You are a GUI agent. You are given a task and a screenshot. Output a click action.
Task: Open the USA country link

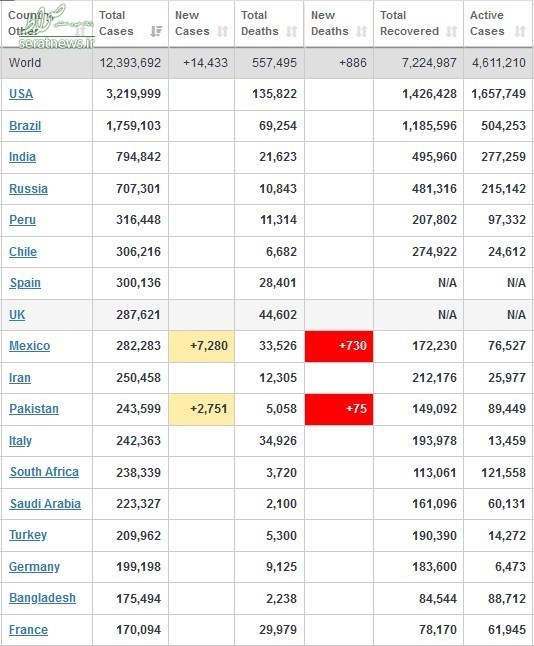click(21, 94)
